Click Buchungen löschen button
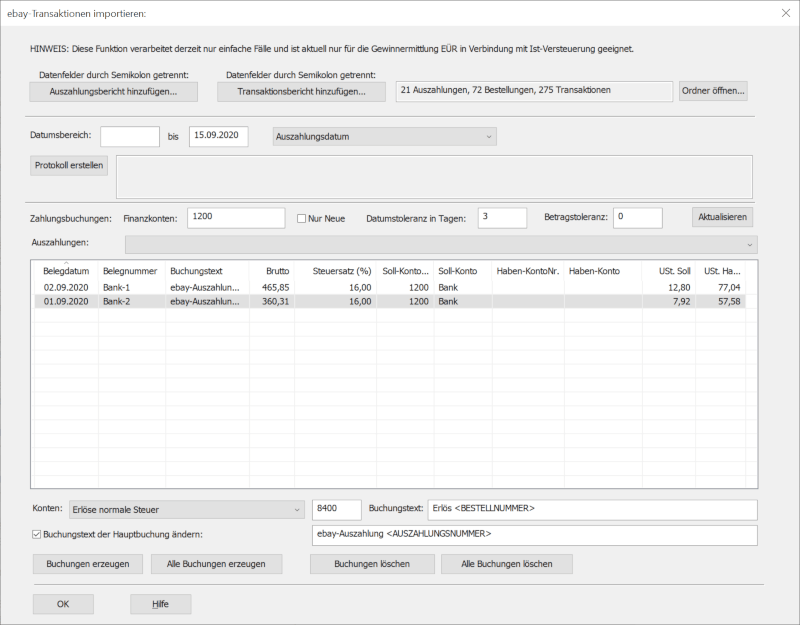Screen dimensions: 800x625 [372, 564]
